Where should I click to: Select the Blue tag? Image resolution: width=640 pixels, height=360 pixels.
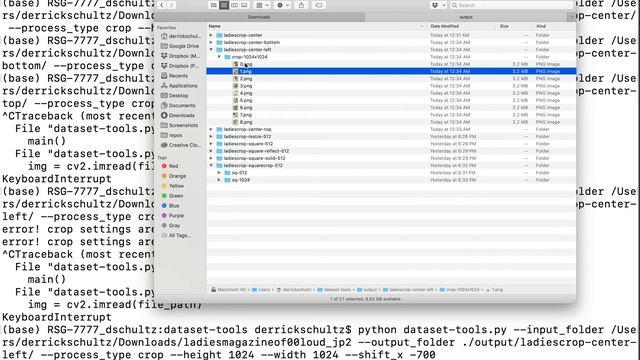(x=170, y=206)
